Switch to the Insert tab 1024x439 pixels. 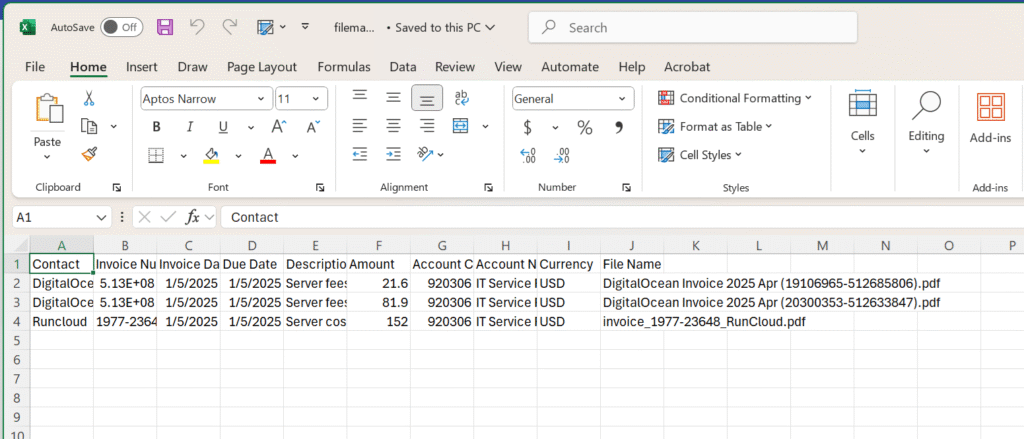coord(142,67)
